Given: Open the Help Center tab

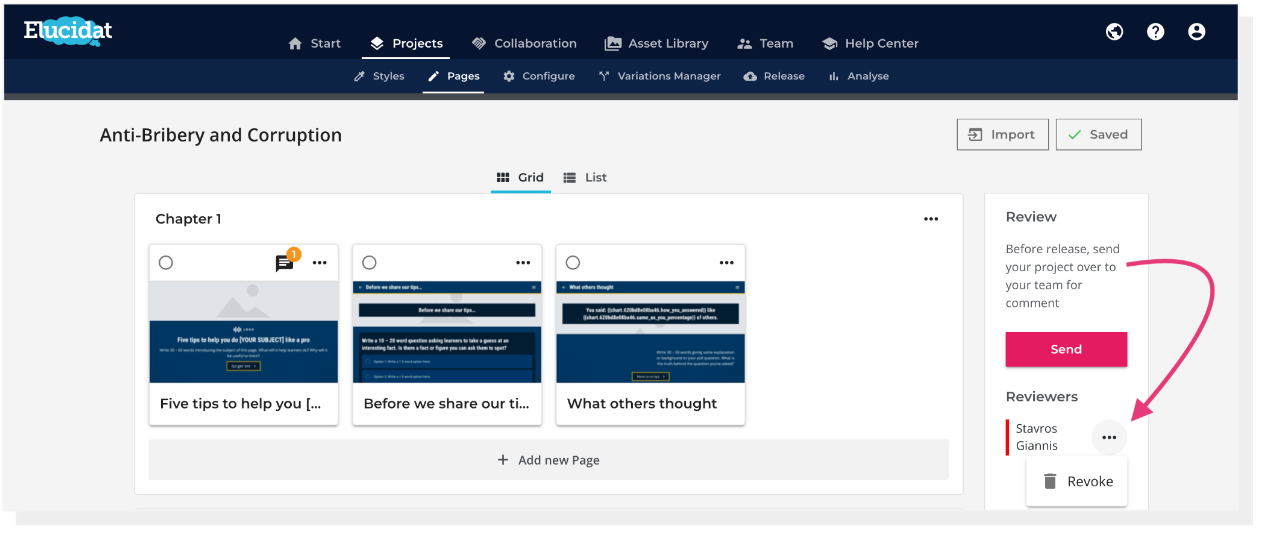Looking at the screenshot, I should pyautogui.click(x=870, y=43).
